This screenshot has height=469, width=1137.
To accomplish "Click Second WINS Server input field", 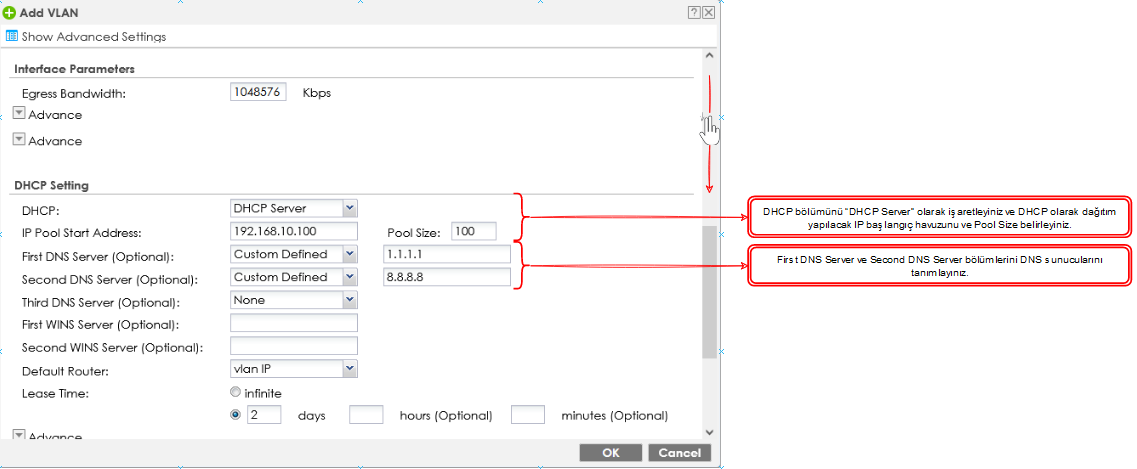I will [x=294, y=346].
